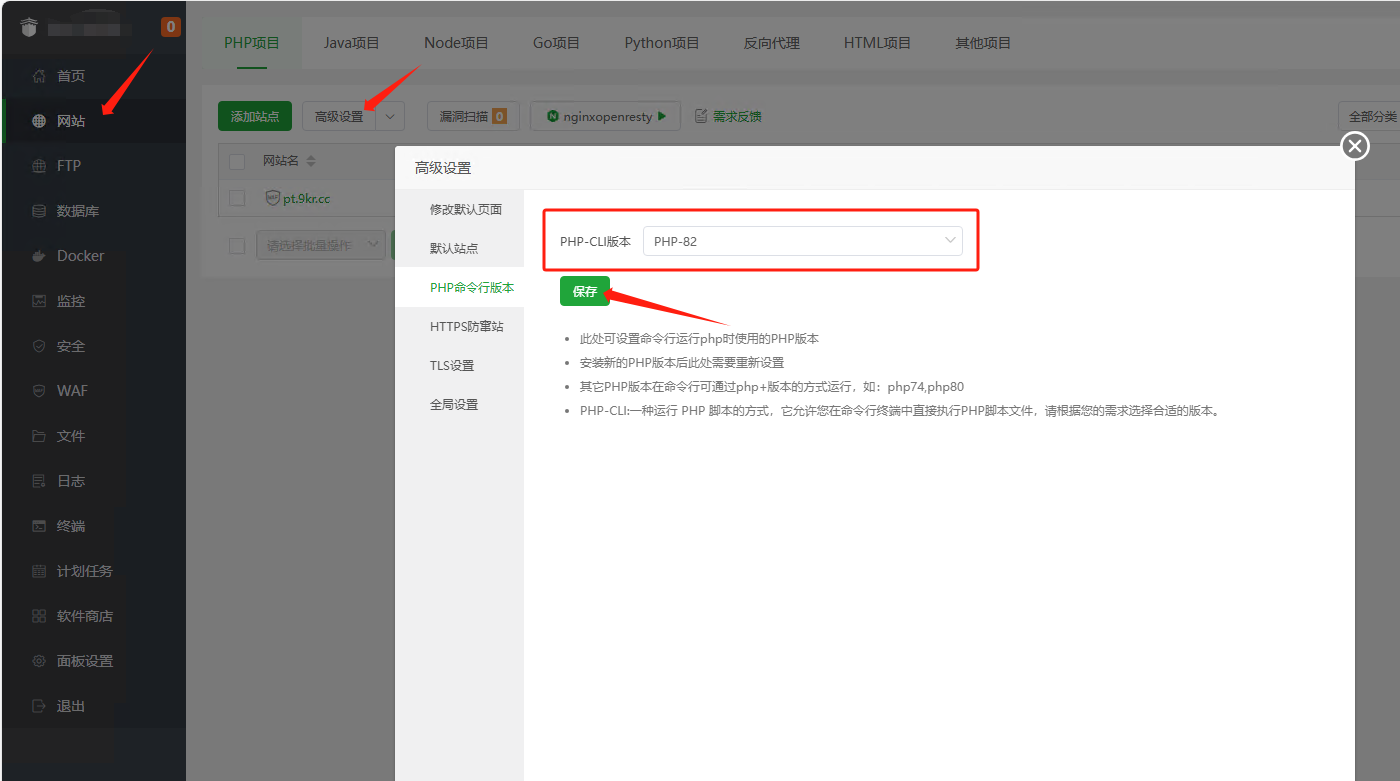Click the WAF shield icon

click(39, 391)
